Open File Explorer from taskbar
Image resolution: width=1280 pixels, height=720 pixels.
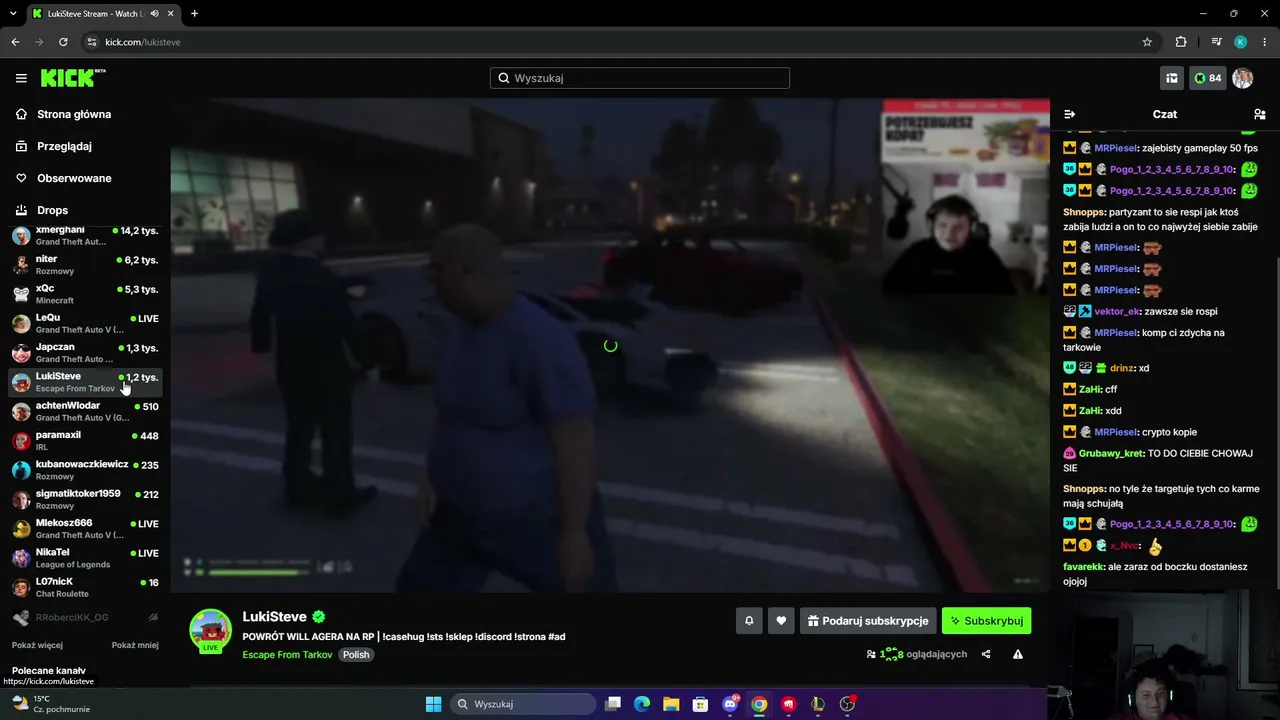[671, 704]
